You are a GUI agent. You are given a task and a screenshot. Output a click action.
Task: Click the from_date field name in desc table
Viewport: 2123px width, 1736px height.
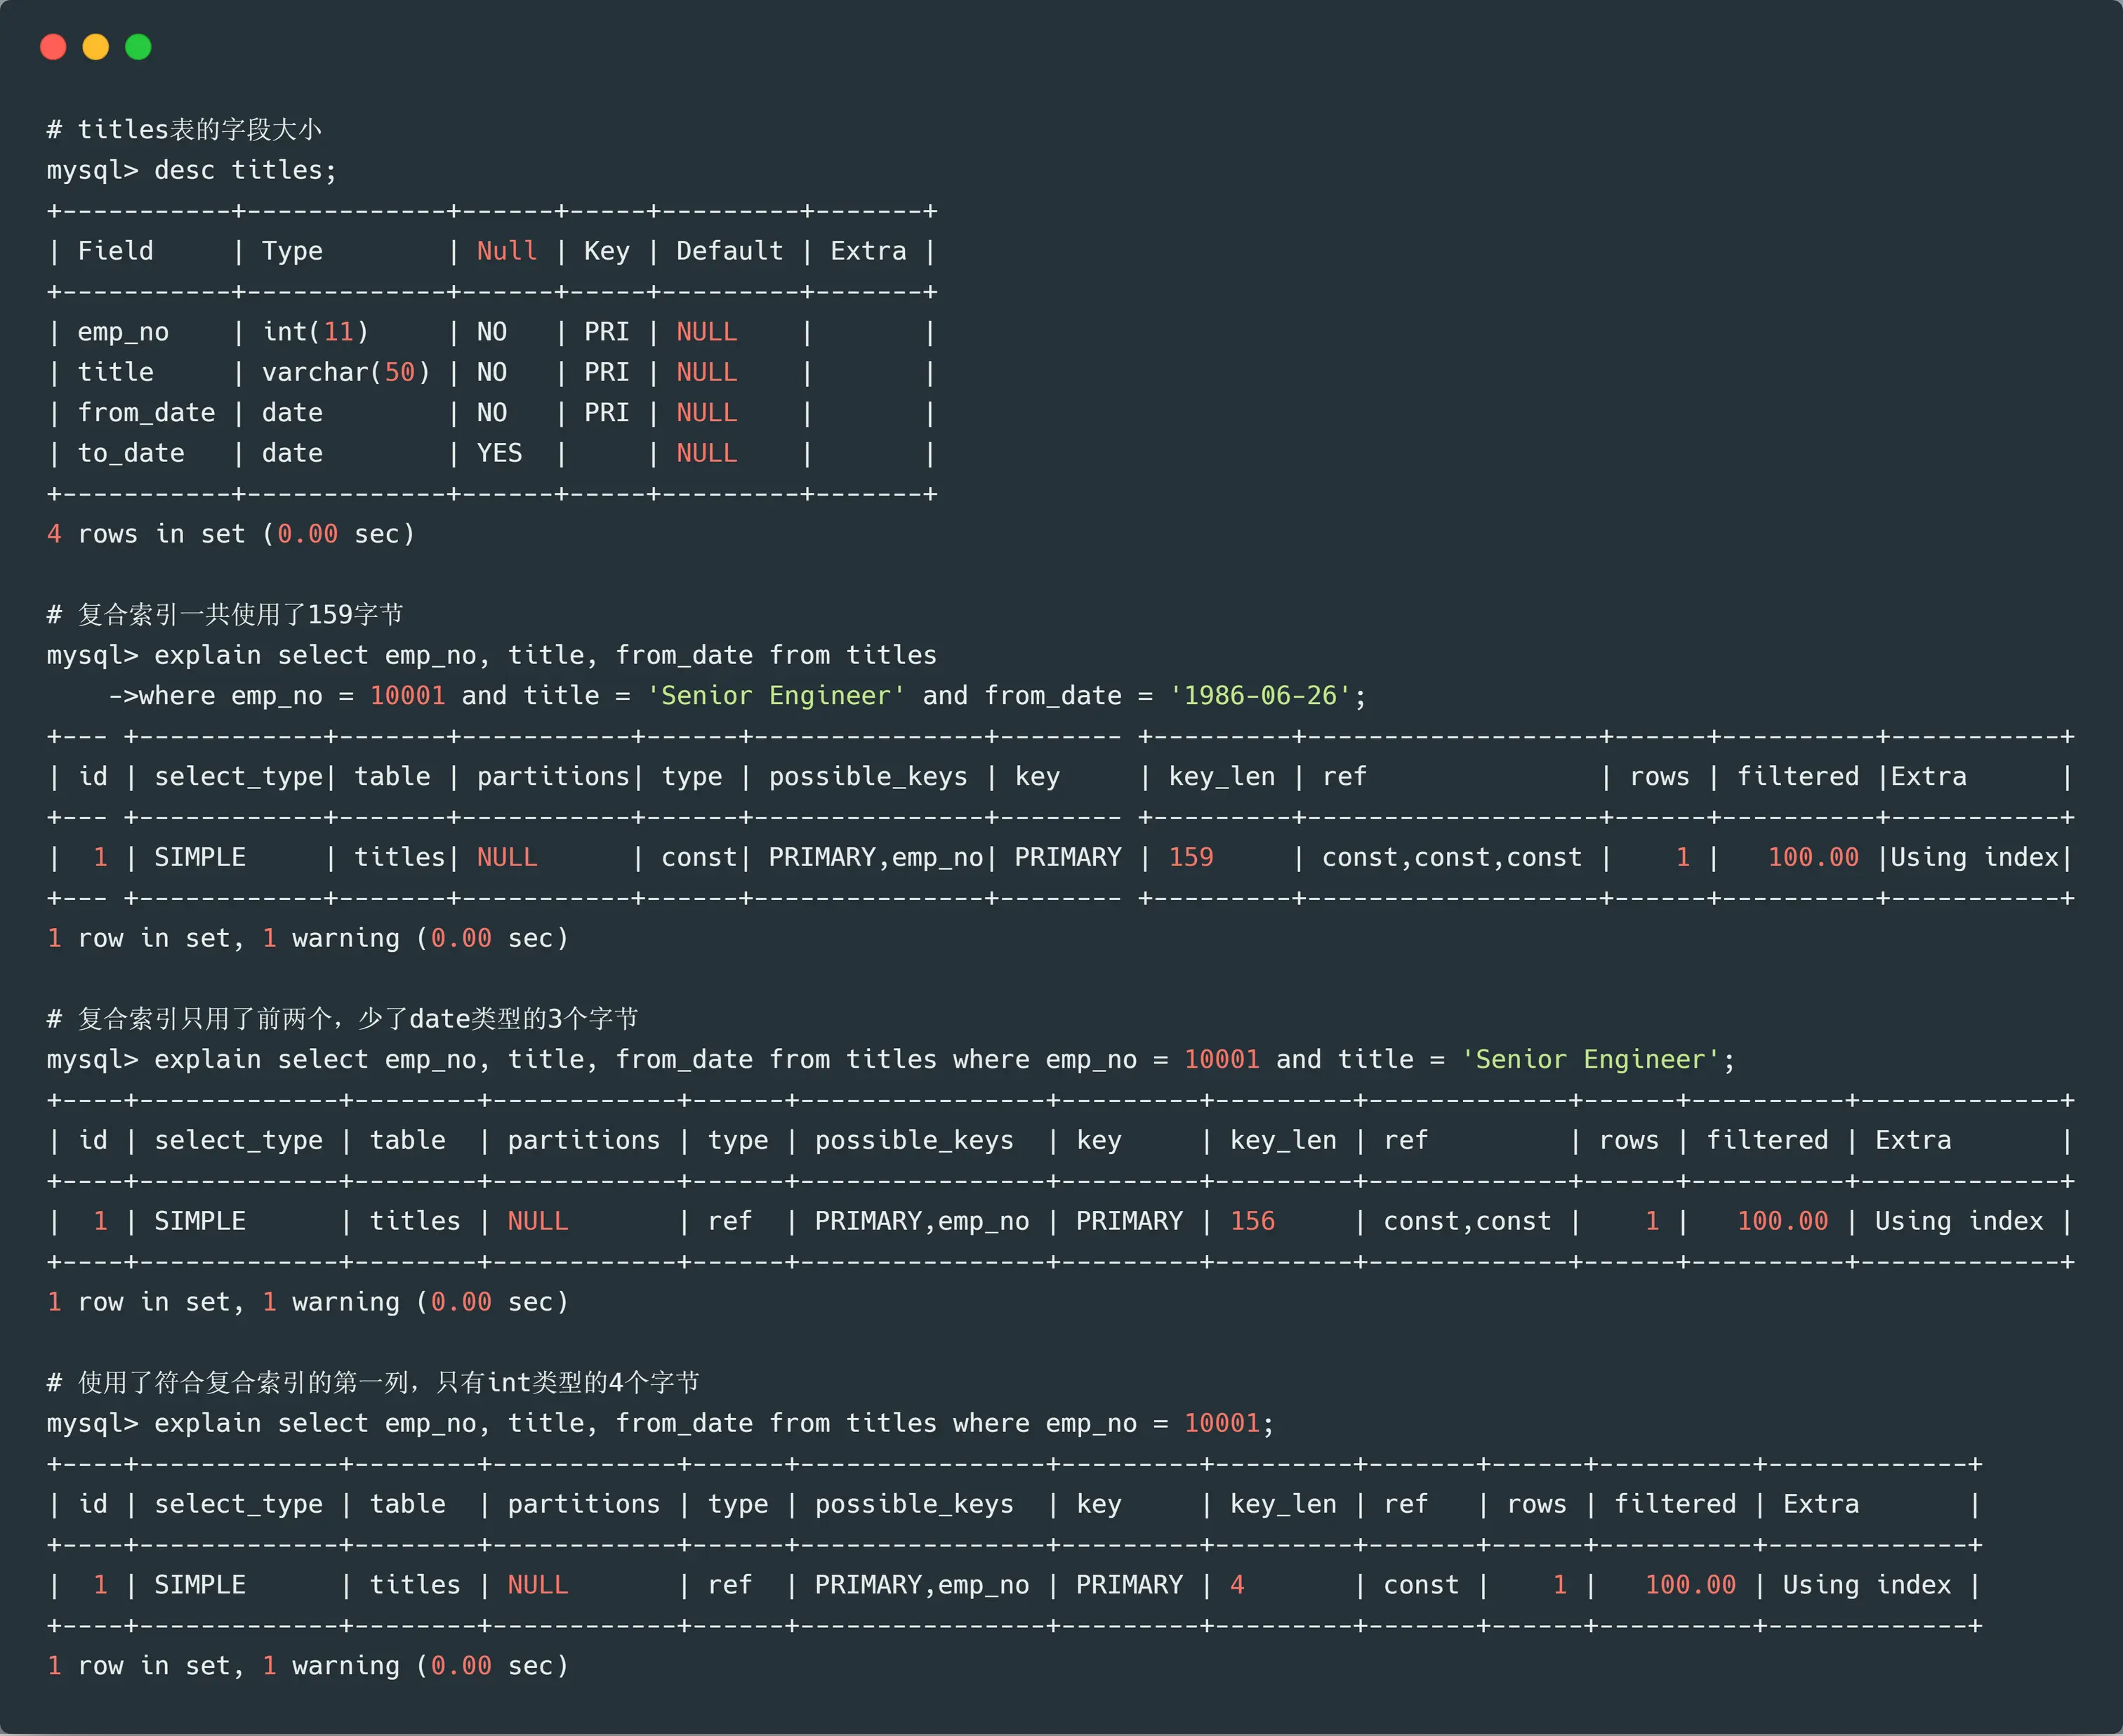pos(146,412)
